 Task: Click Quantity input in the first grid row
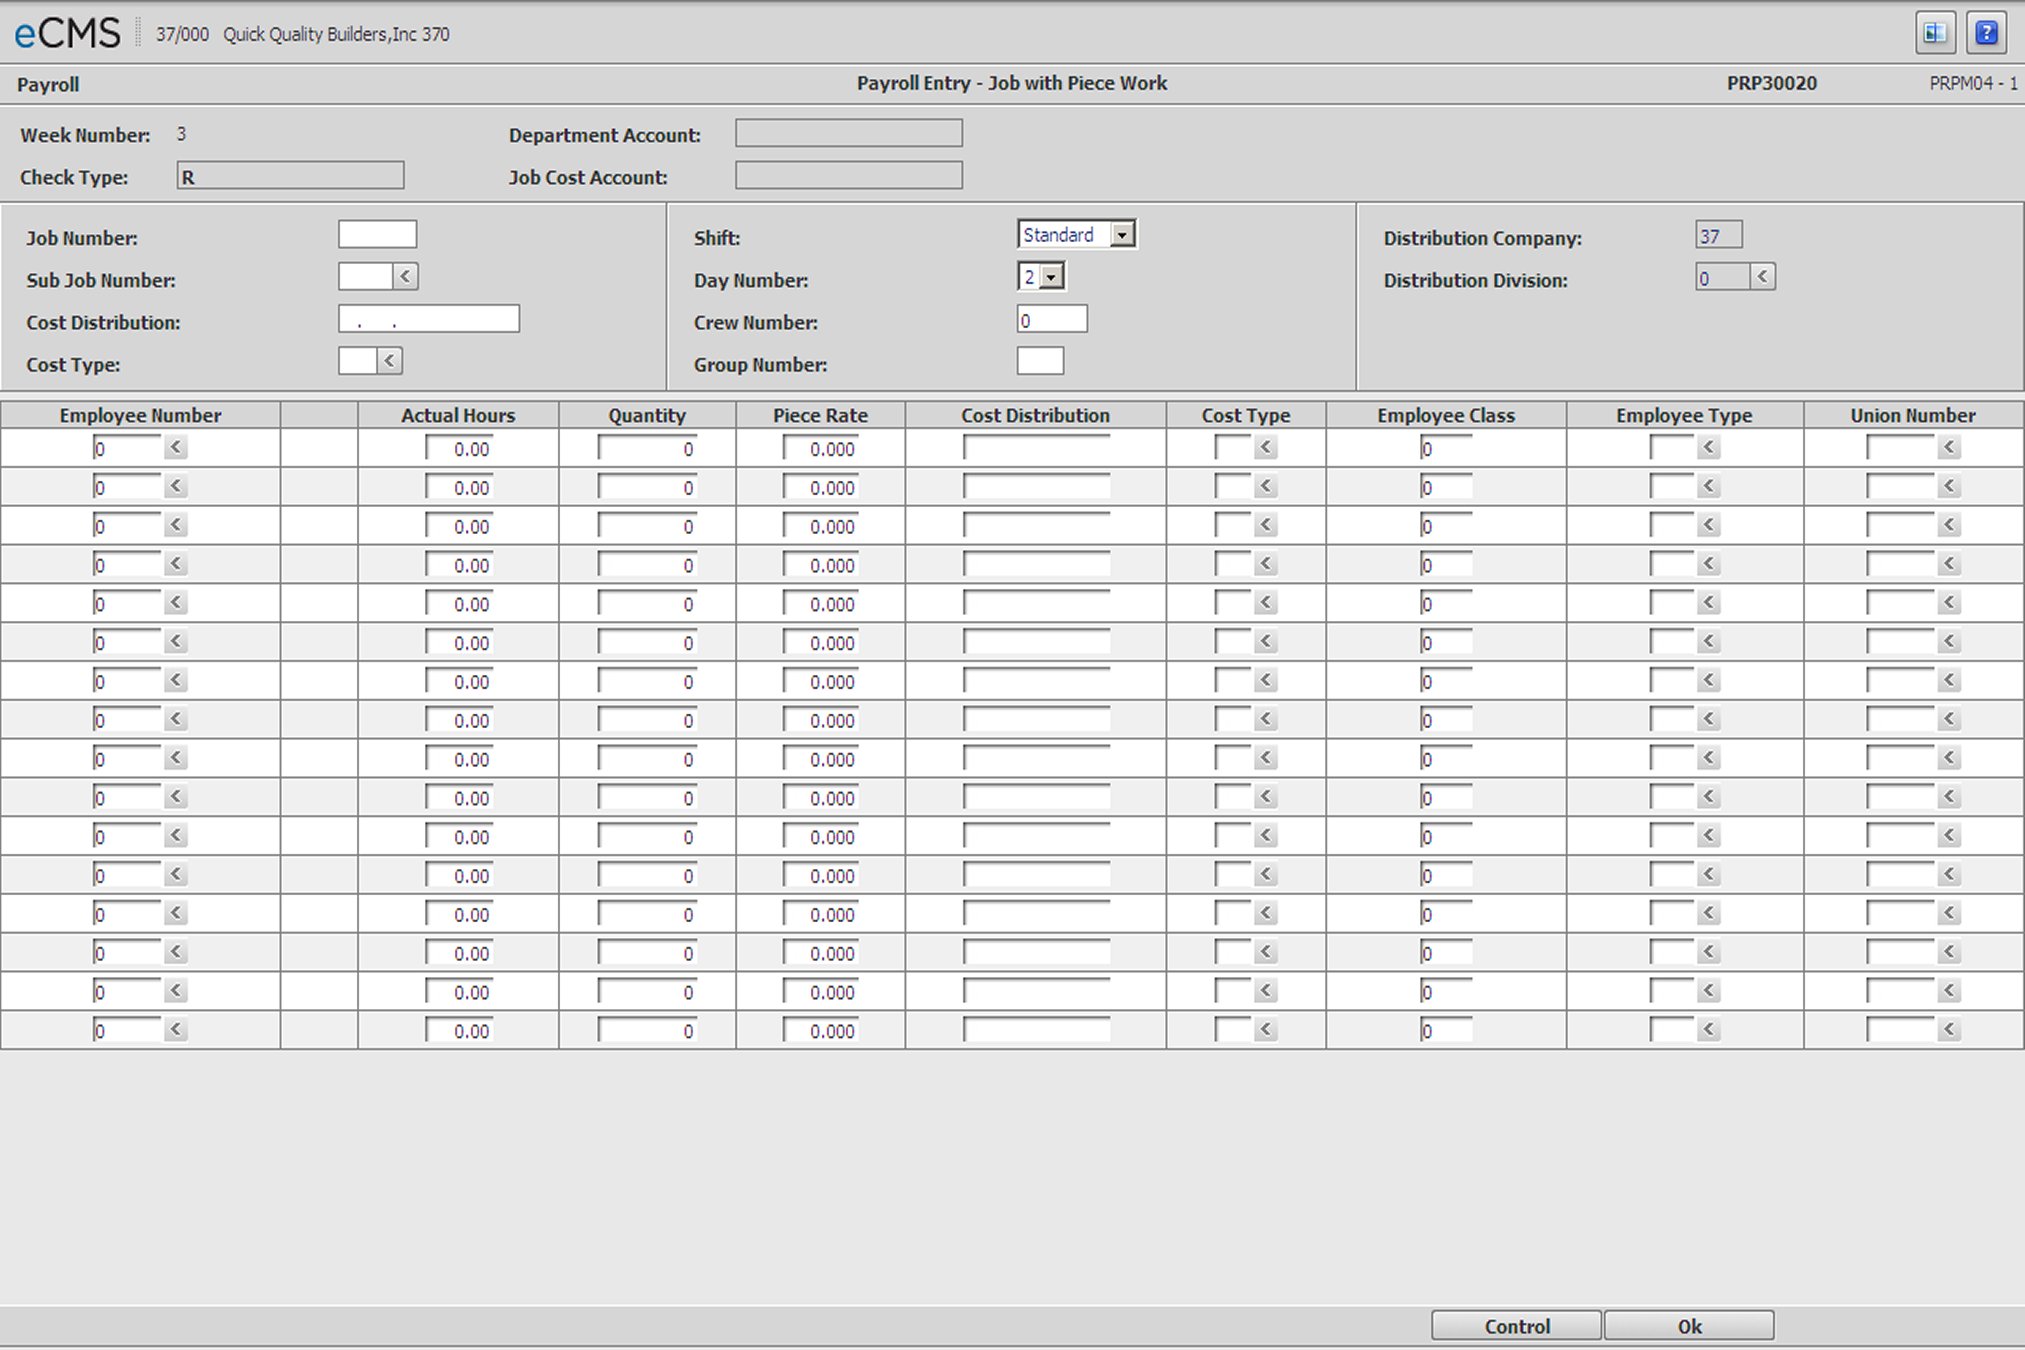click(647, 448)
